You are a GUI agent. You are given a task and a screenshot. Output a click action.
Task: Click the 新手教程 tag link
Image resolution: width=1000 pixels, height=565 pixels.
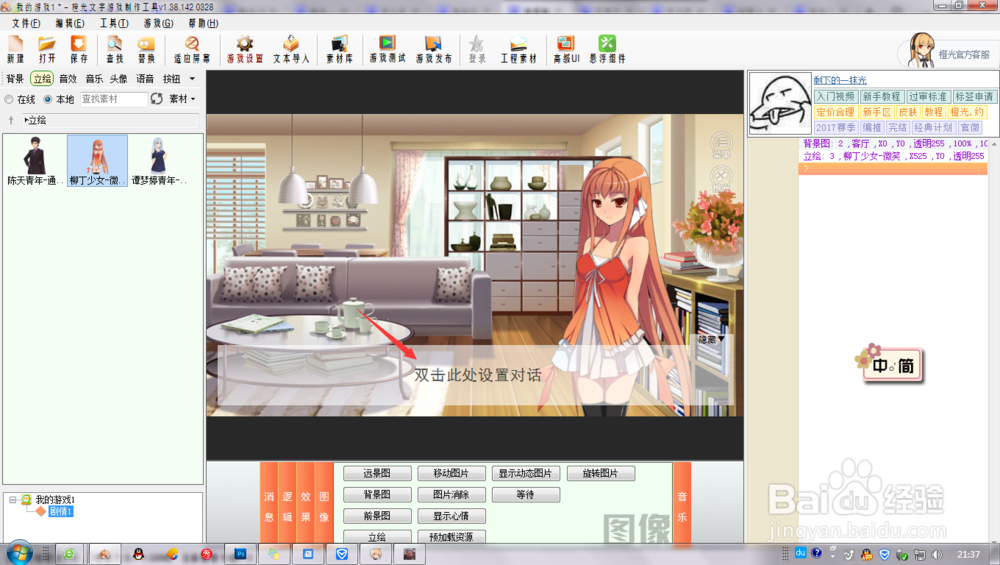coord(881,96)
